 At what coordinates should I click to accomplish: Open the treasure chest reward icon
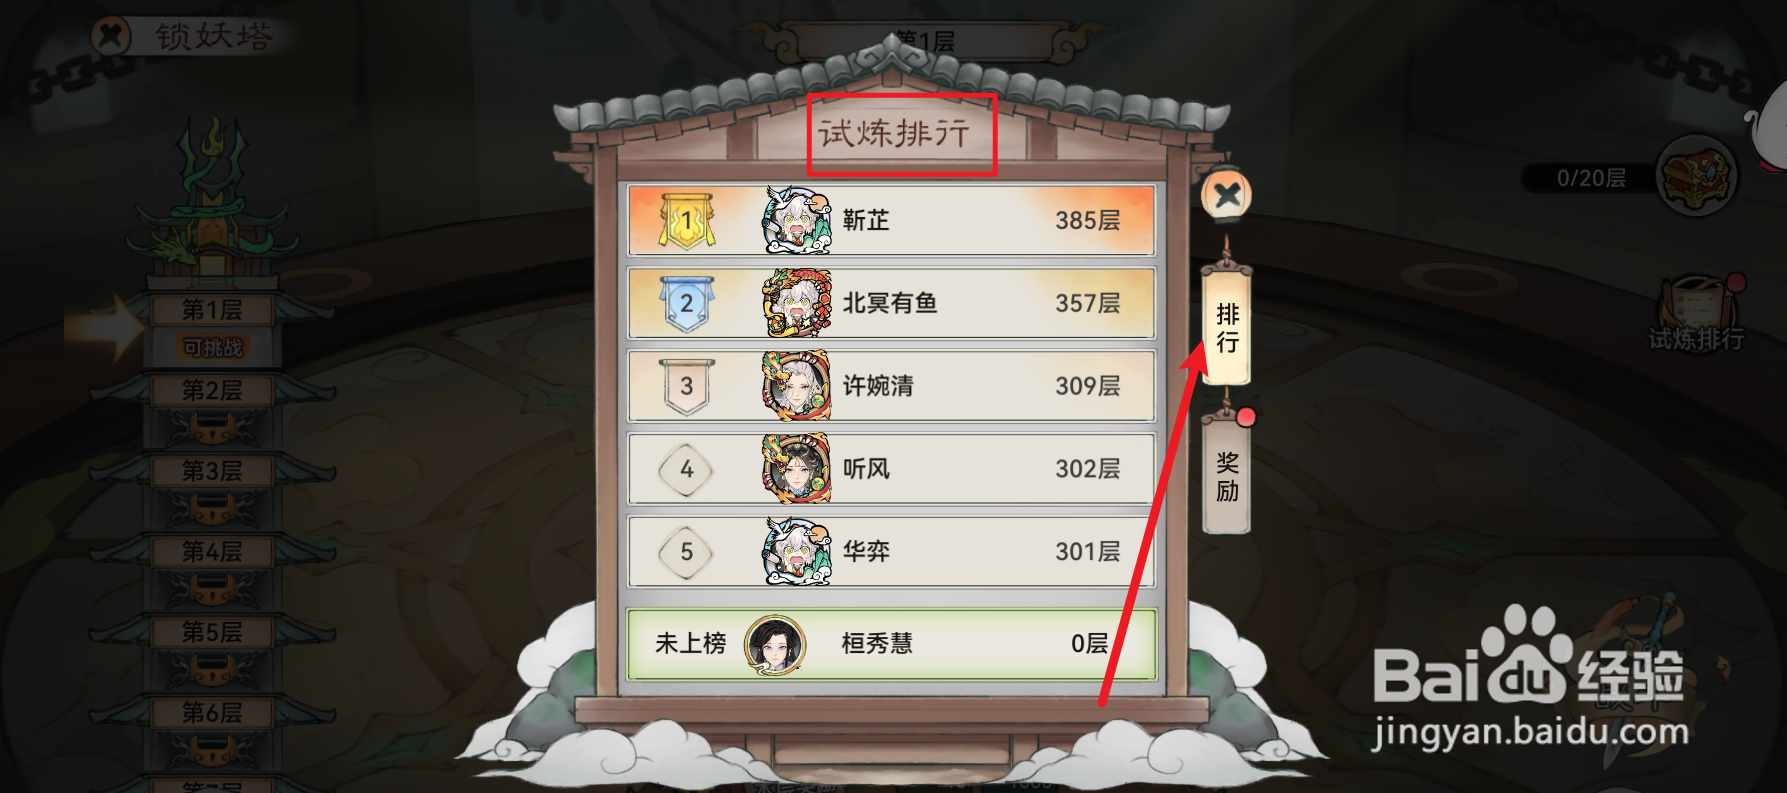(x=1697, y=177)
